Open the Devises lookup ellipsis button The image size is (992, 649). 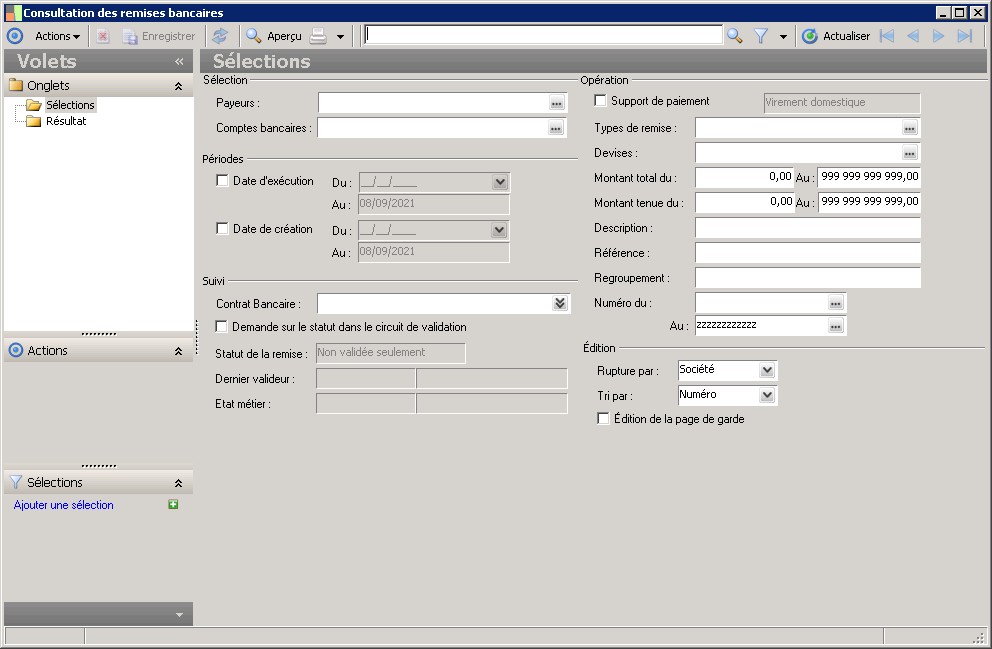[910, 153]
